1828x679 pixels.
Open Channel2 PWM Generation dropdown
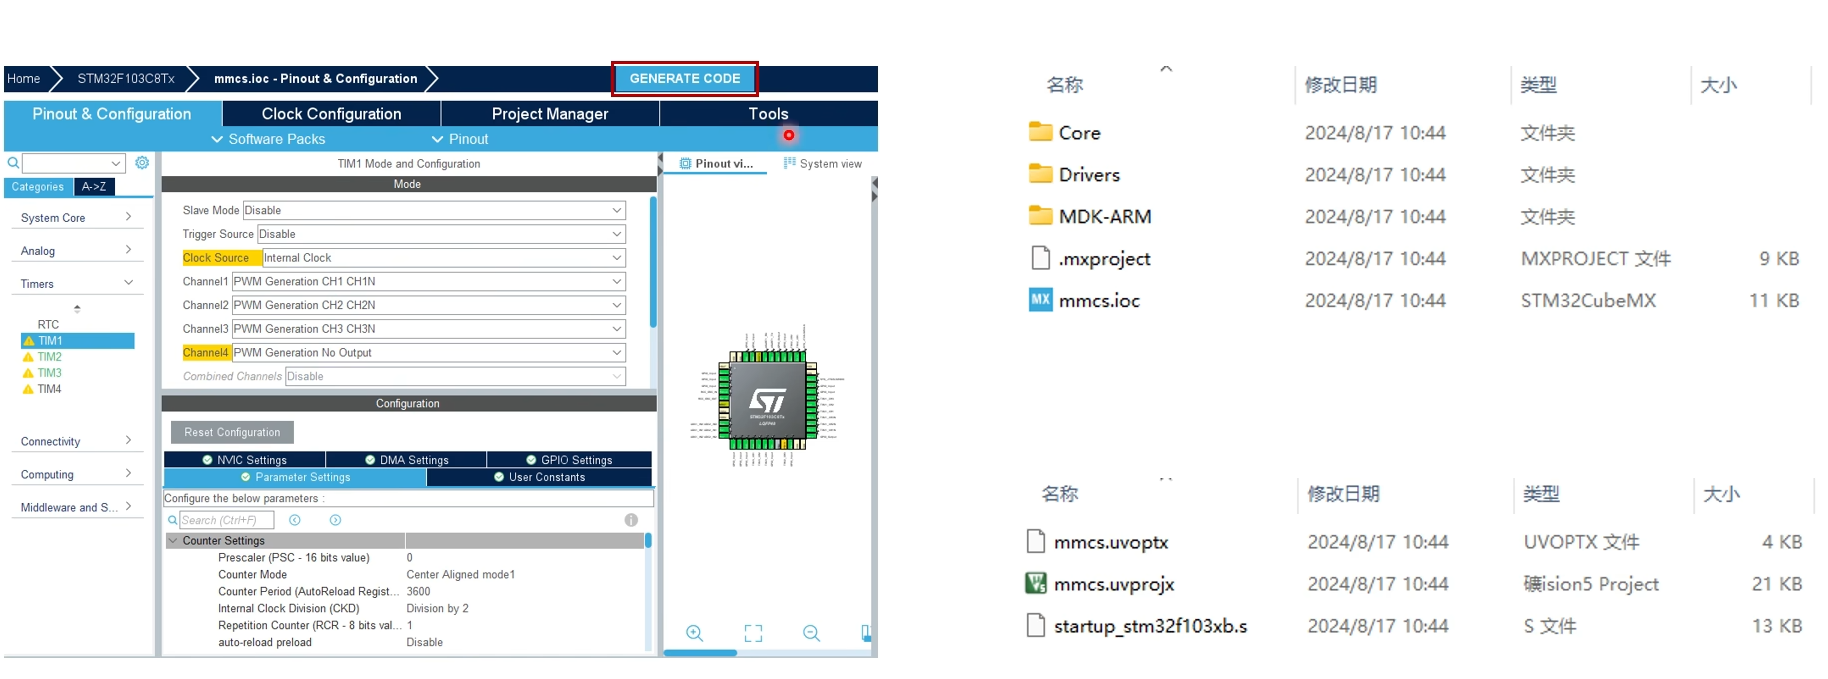(429, 305)
